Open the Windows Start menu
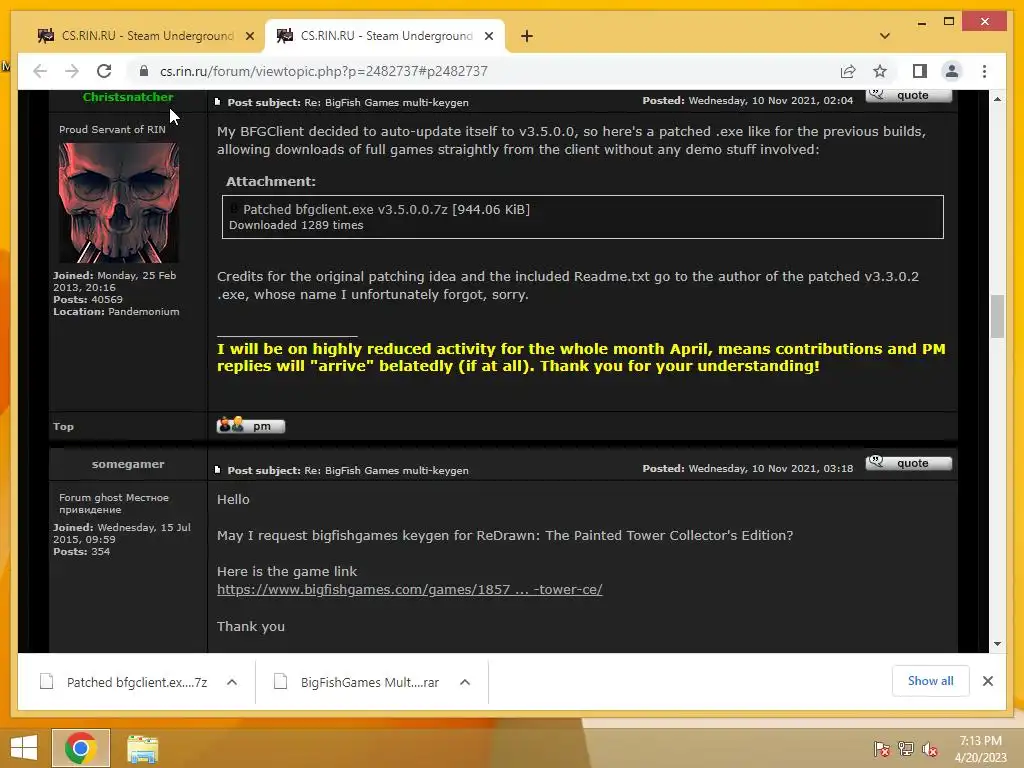1024x768 pixels. pos(24,748)
